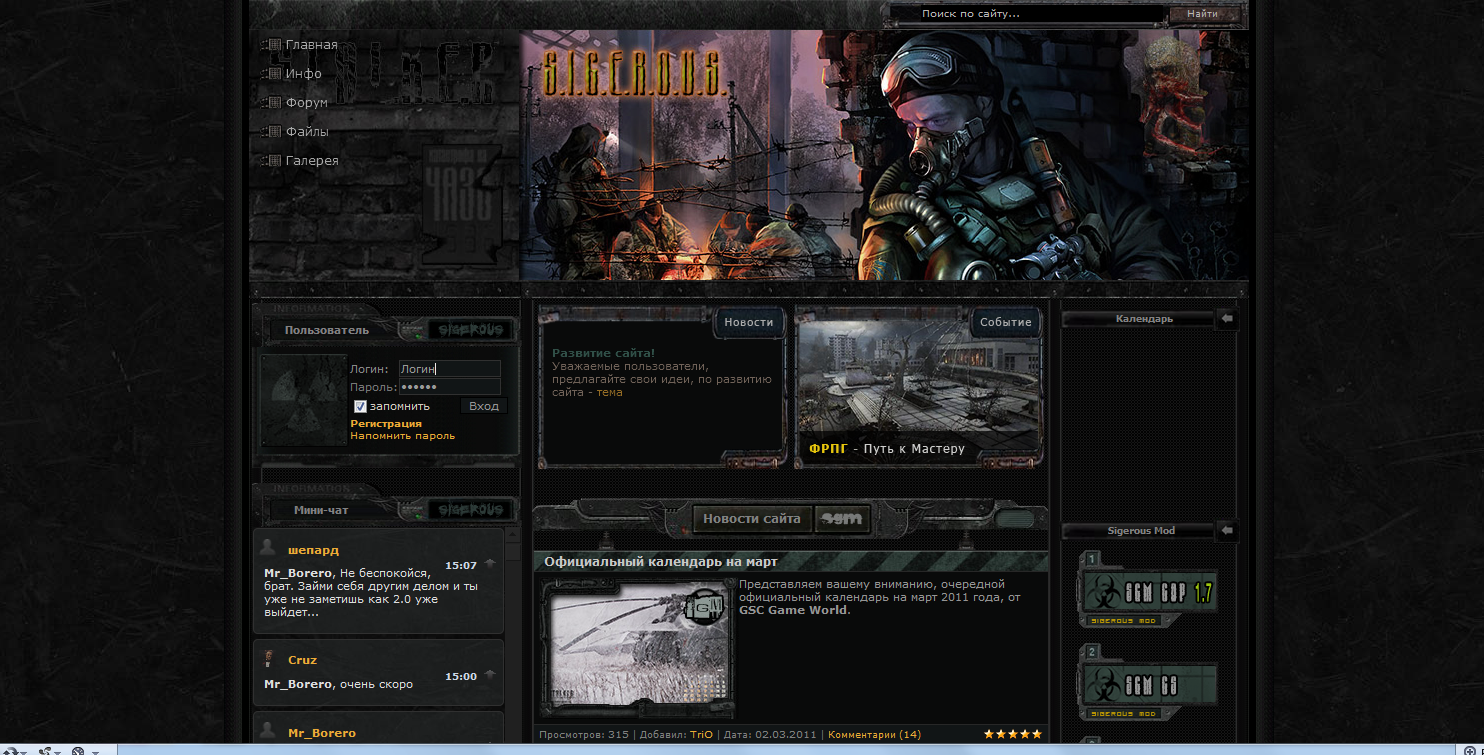Collapse the Sigerous Mod panel arrow

[1227, 530]
